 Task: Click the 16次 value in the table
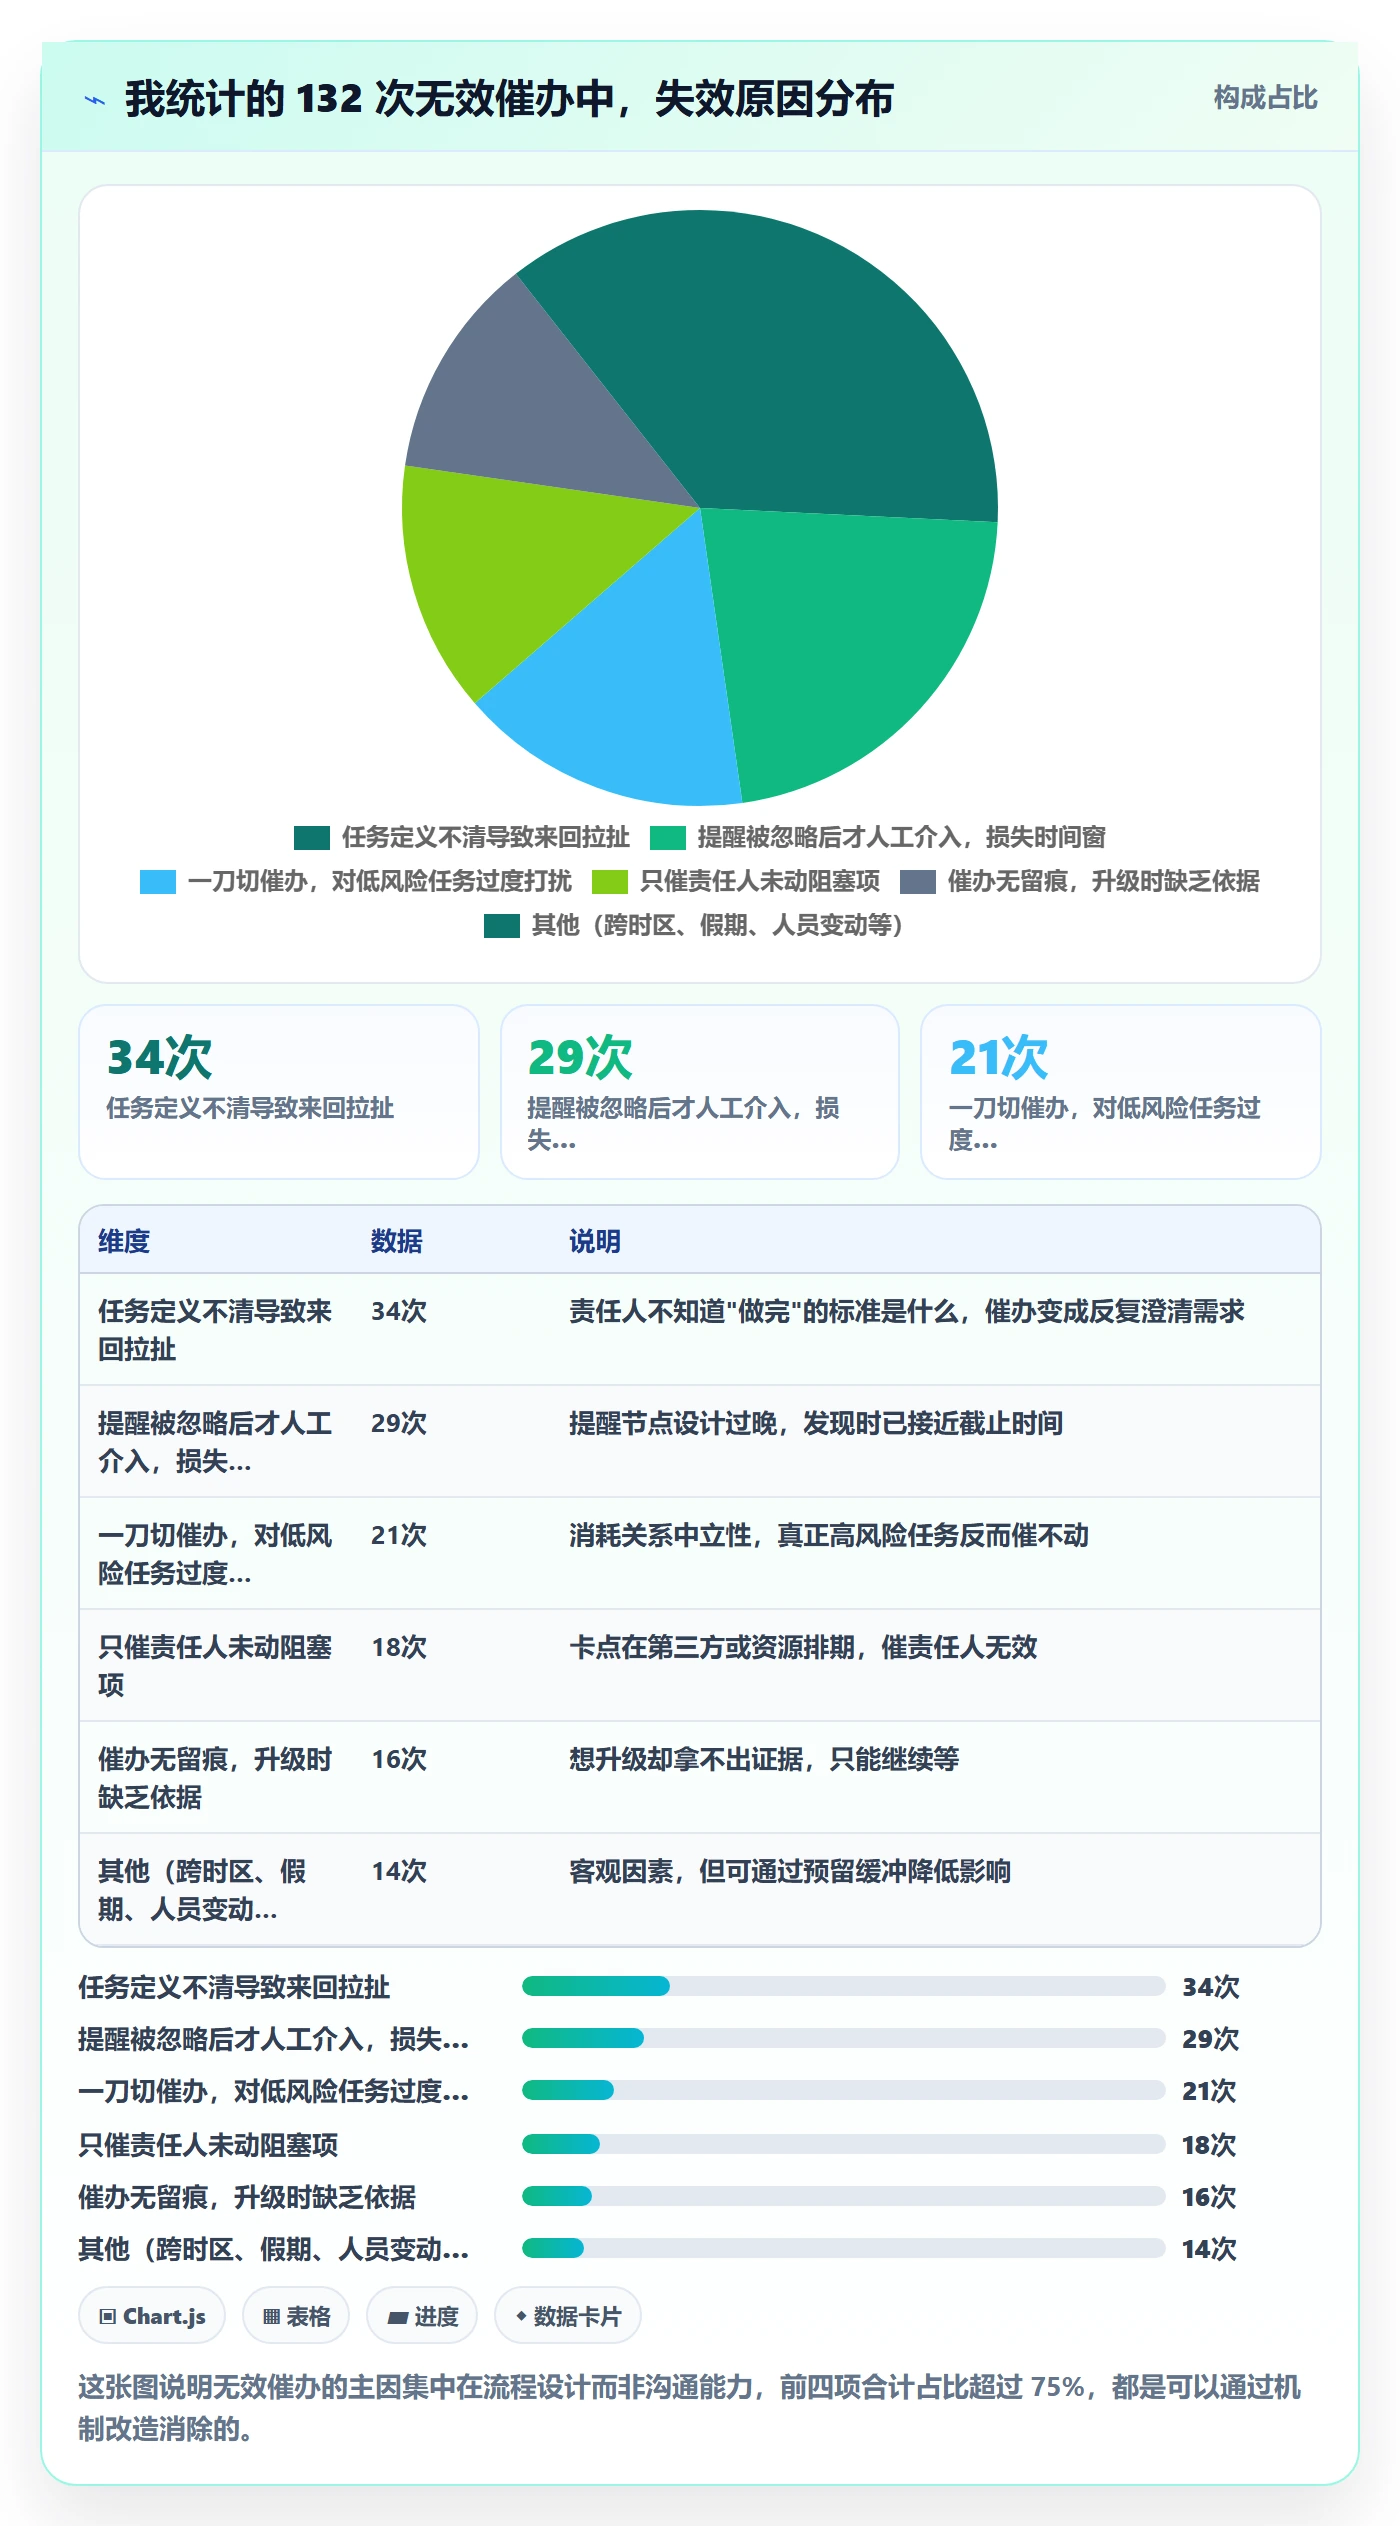click(x=399, y=1759)
